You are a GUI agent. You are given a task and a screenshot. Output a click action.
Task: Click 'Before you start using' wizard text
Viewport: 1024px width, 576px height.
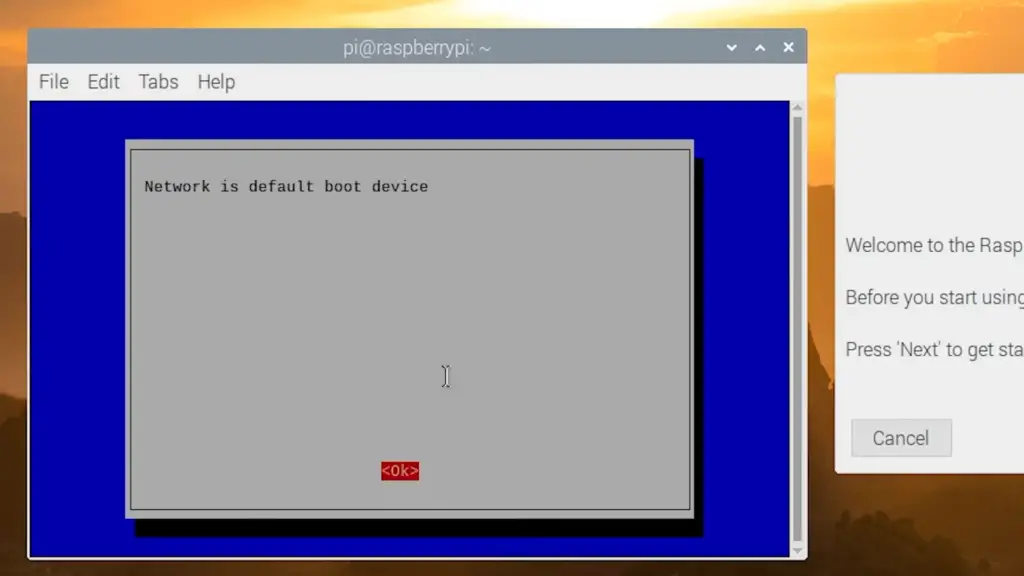click(x=935, y=298)
